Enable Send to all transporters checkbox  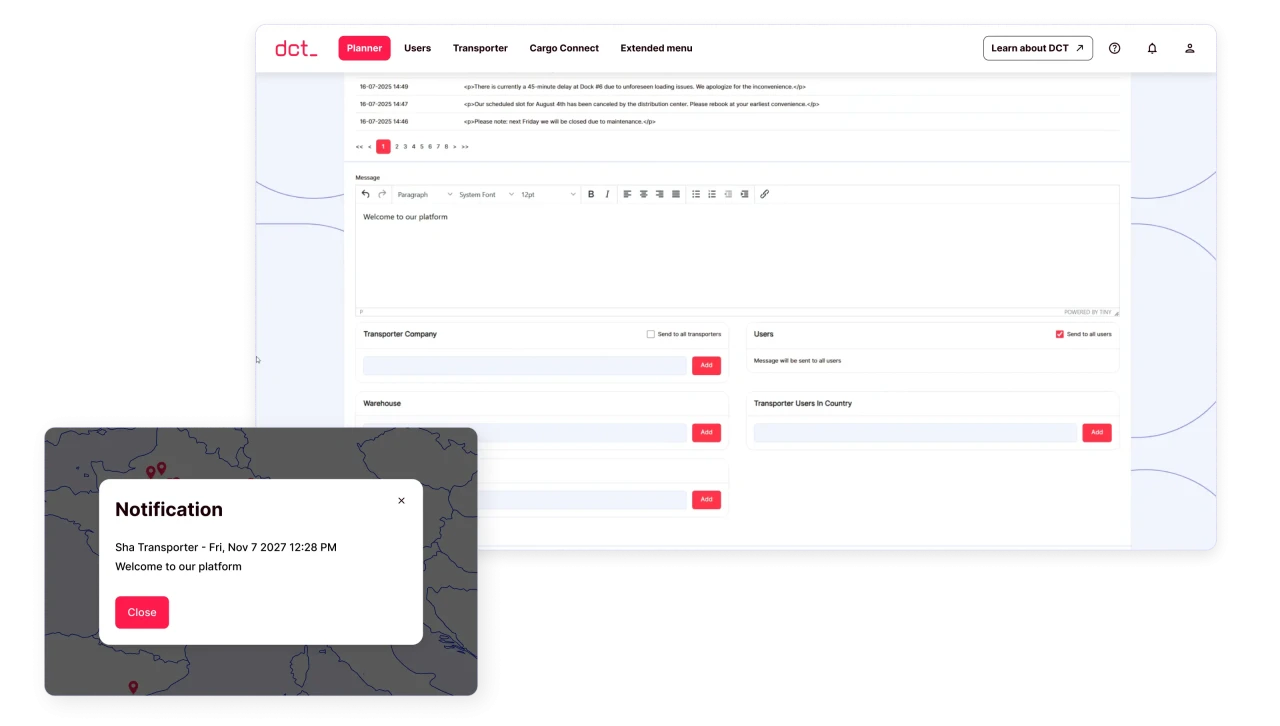[x=651, y=334]
